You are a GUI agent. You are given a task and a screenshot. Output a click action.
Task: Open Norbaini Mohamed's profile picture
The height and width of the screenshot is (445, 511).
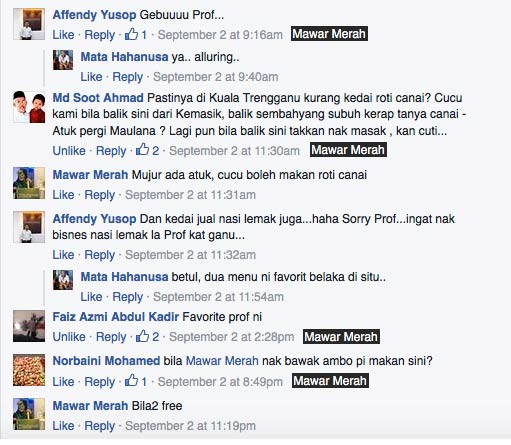(x=29, y=370)
